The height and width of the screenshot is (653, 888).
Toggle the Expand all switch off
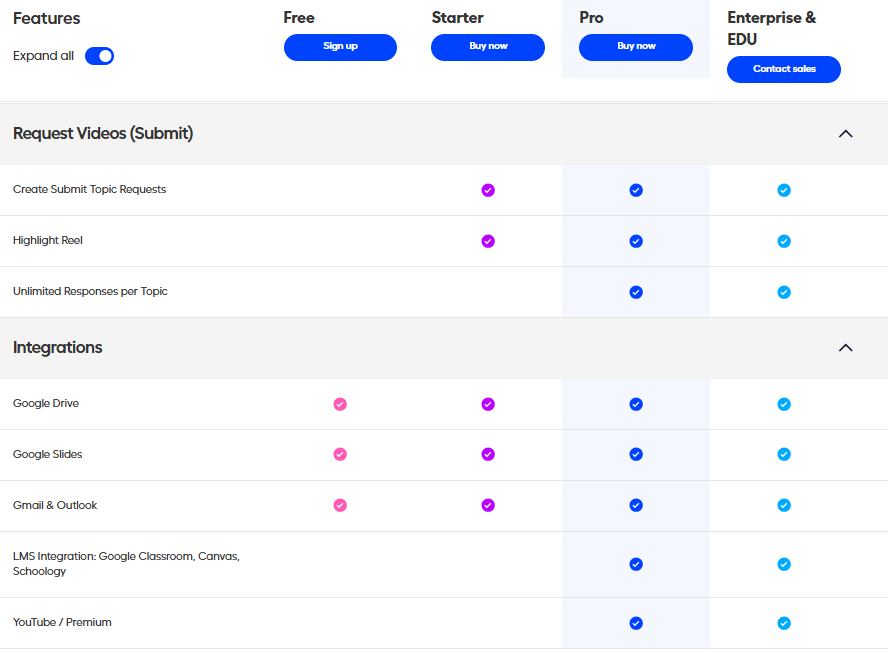point(99,56)
